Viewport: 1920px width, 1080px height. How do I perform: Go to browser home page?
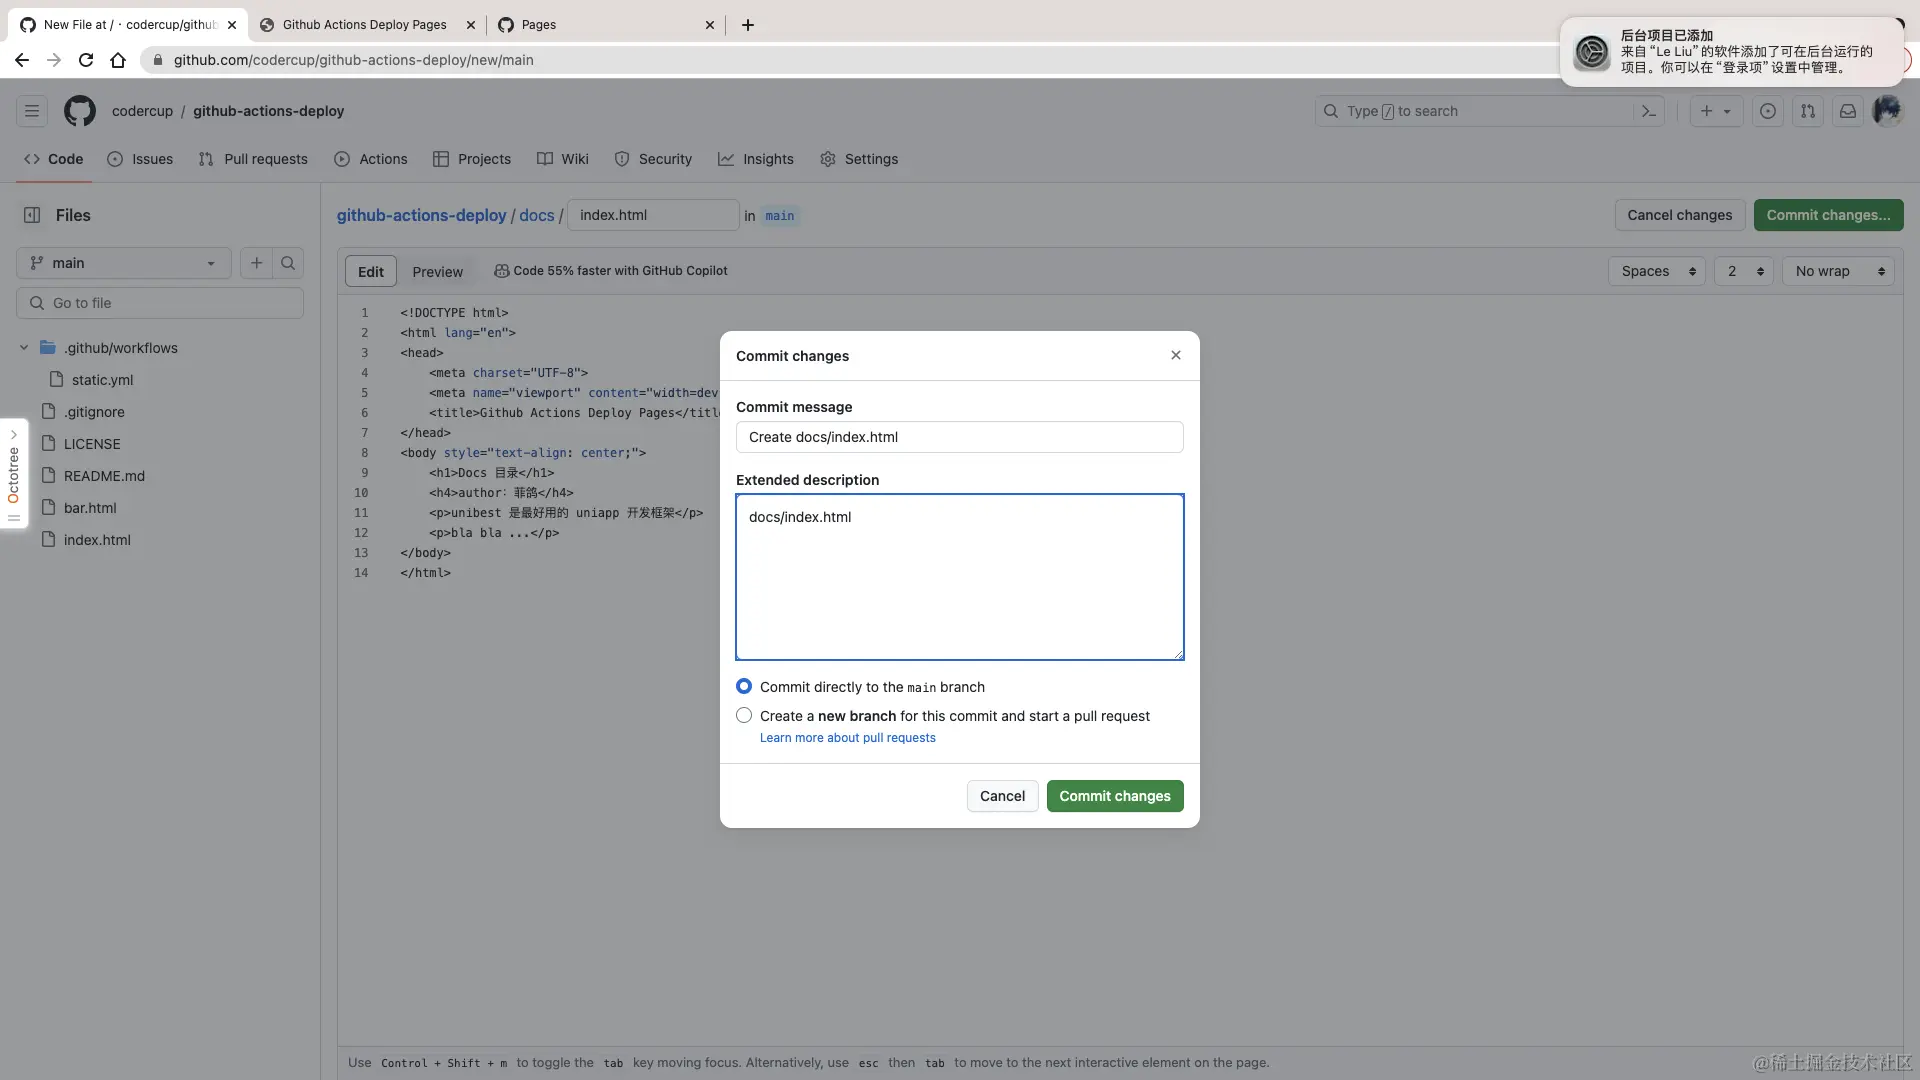(118, 60)
